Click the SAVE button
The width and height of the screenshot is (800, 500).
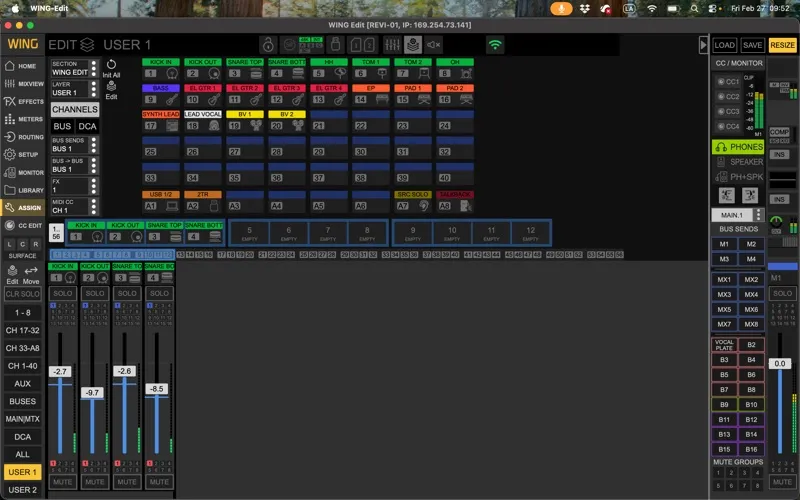753,45
